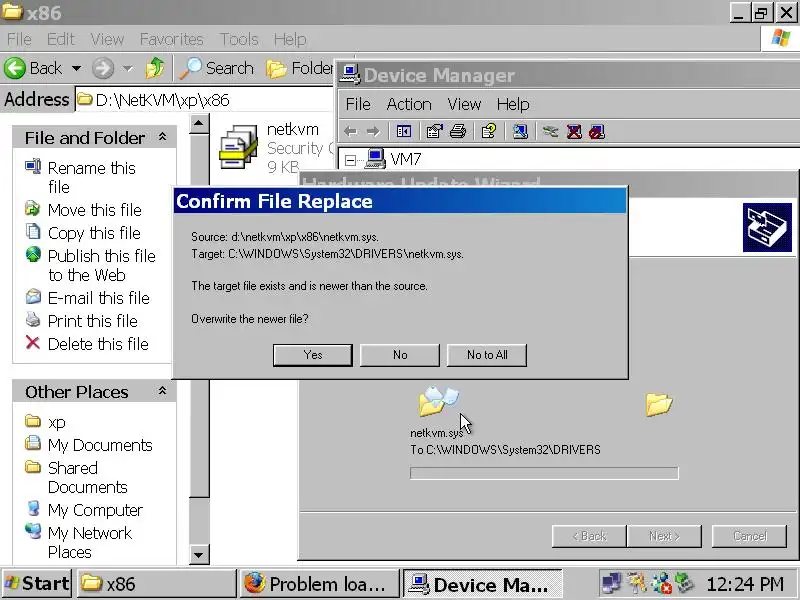
Task: Click No in Confirm File Replace dialog
Action: click(x=400, y=355)
